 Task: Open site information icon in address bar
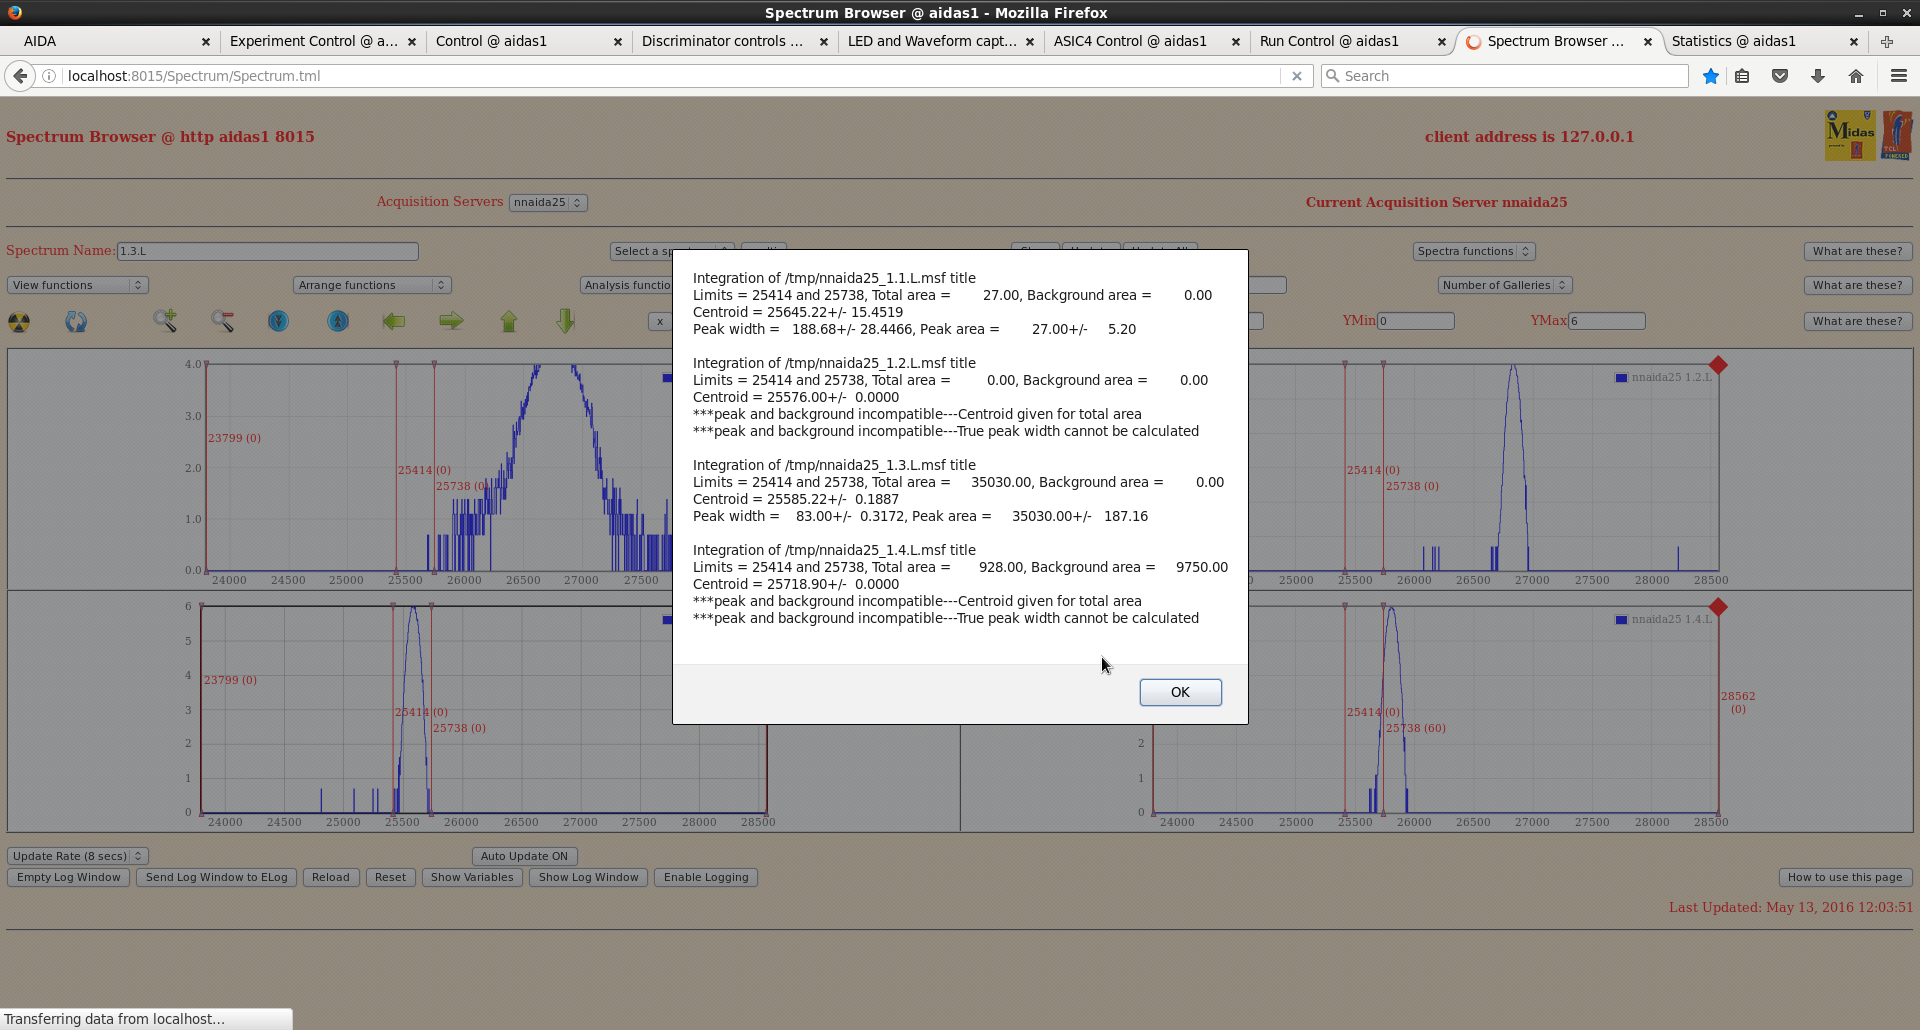(x=49, y=76)
